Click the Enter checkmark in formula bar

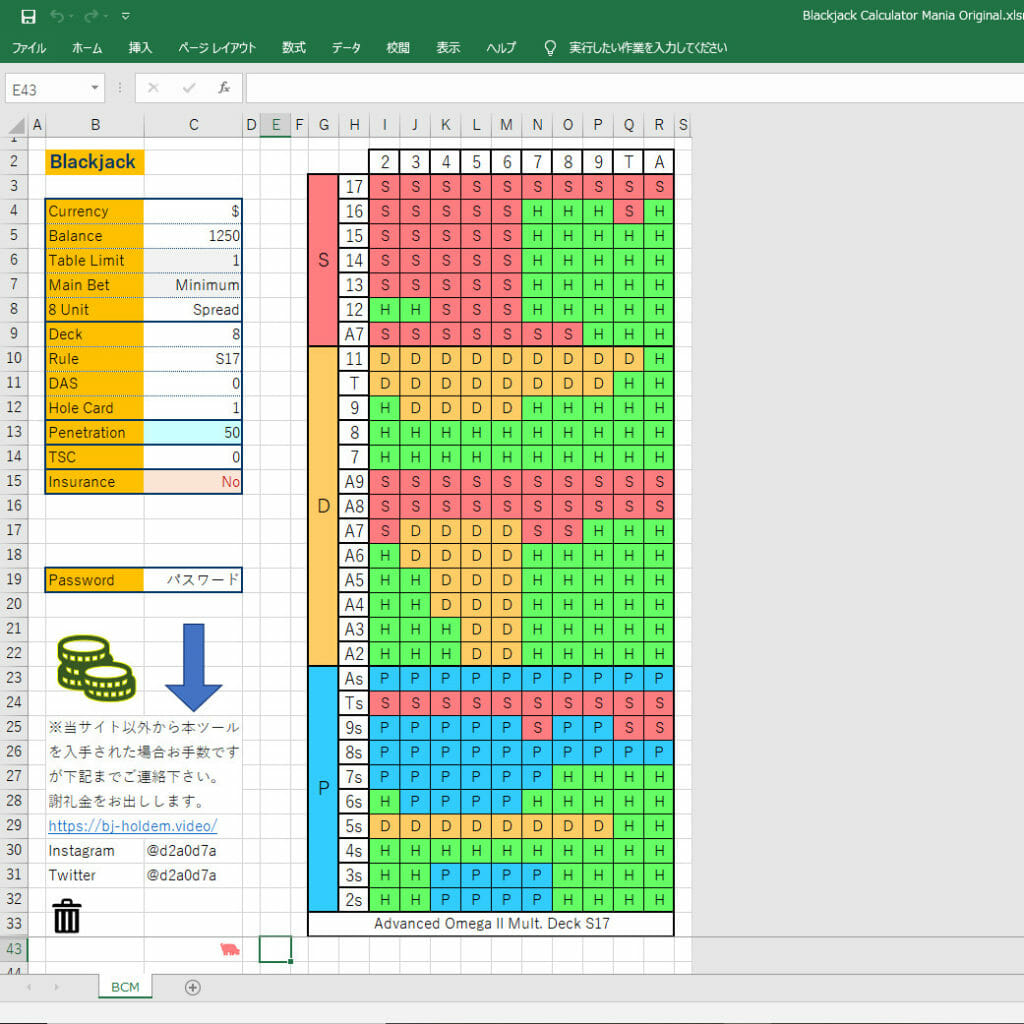click(186, 87)
